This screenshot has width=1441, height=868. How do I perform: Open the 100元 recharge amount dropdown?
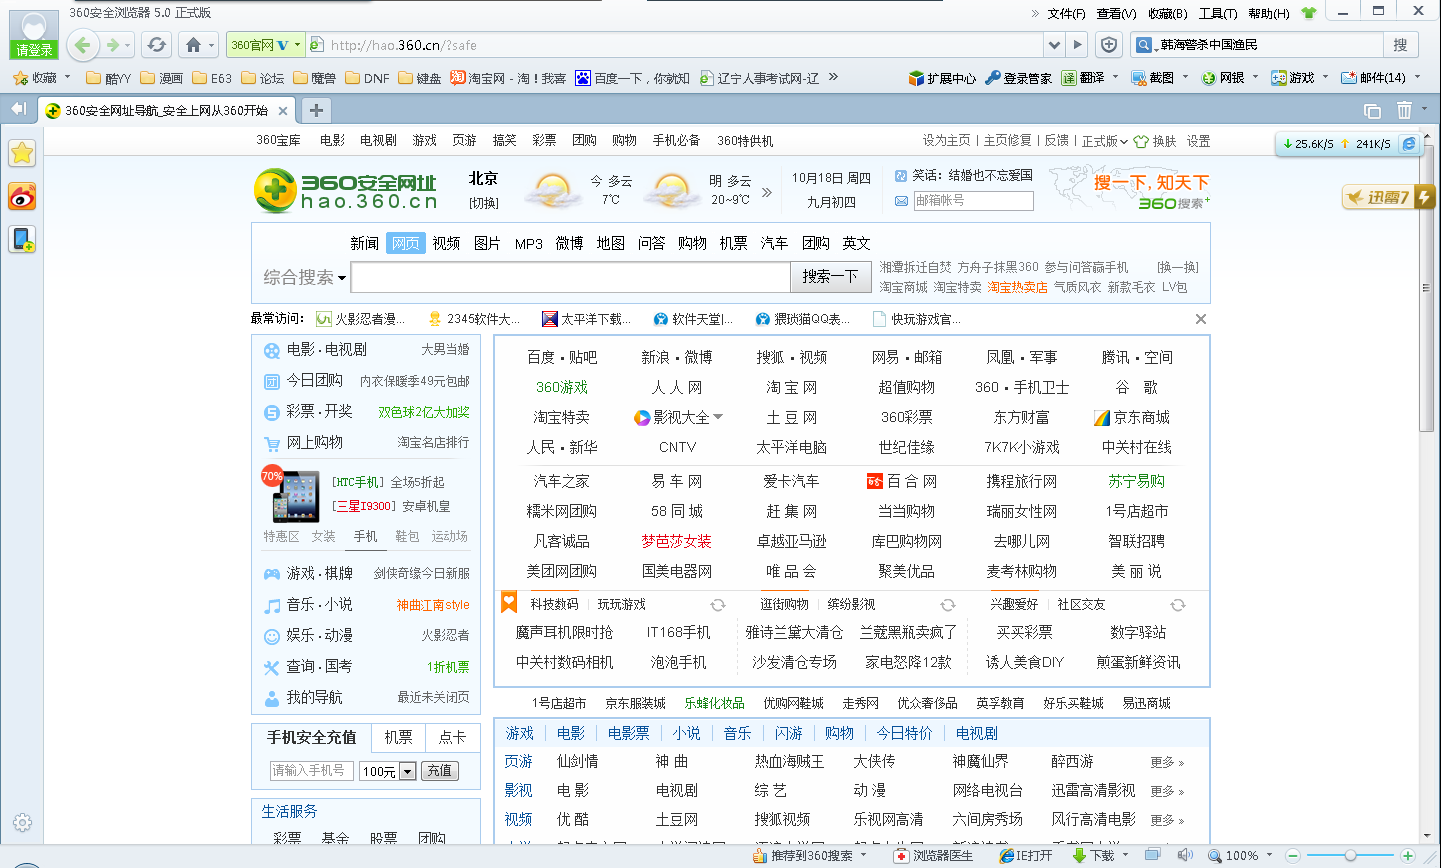point(407,771)
